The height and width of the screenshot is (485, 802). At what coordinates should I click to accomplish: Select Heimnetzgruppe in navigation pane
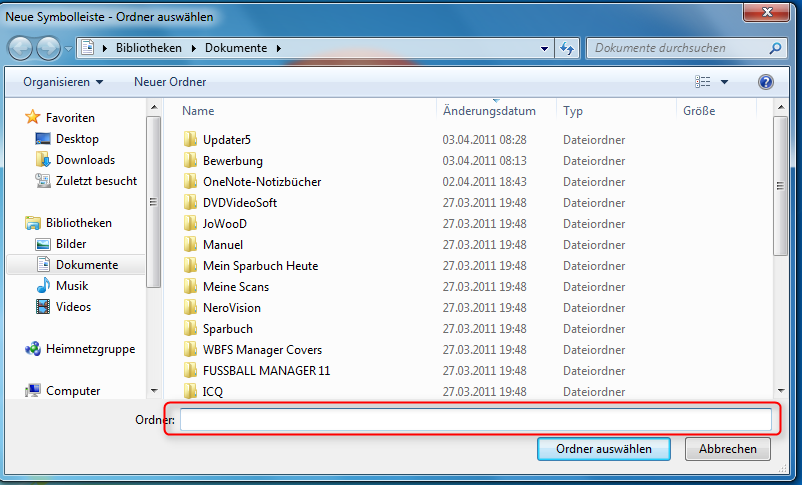coord(91,348)
